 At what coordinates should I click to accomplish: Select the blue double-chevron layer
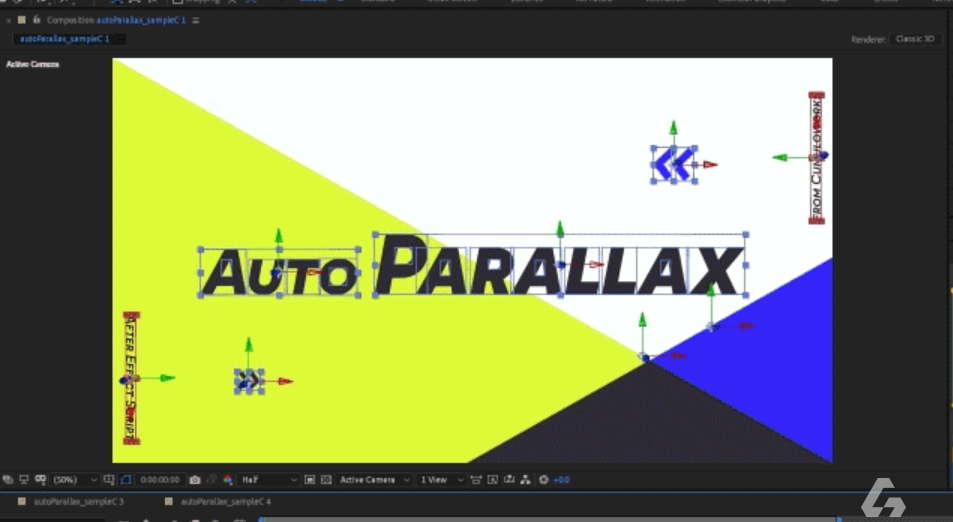(673, 164)
